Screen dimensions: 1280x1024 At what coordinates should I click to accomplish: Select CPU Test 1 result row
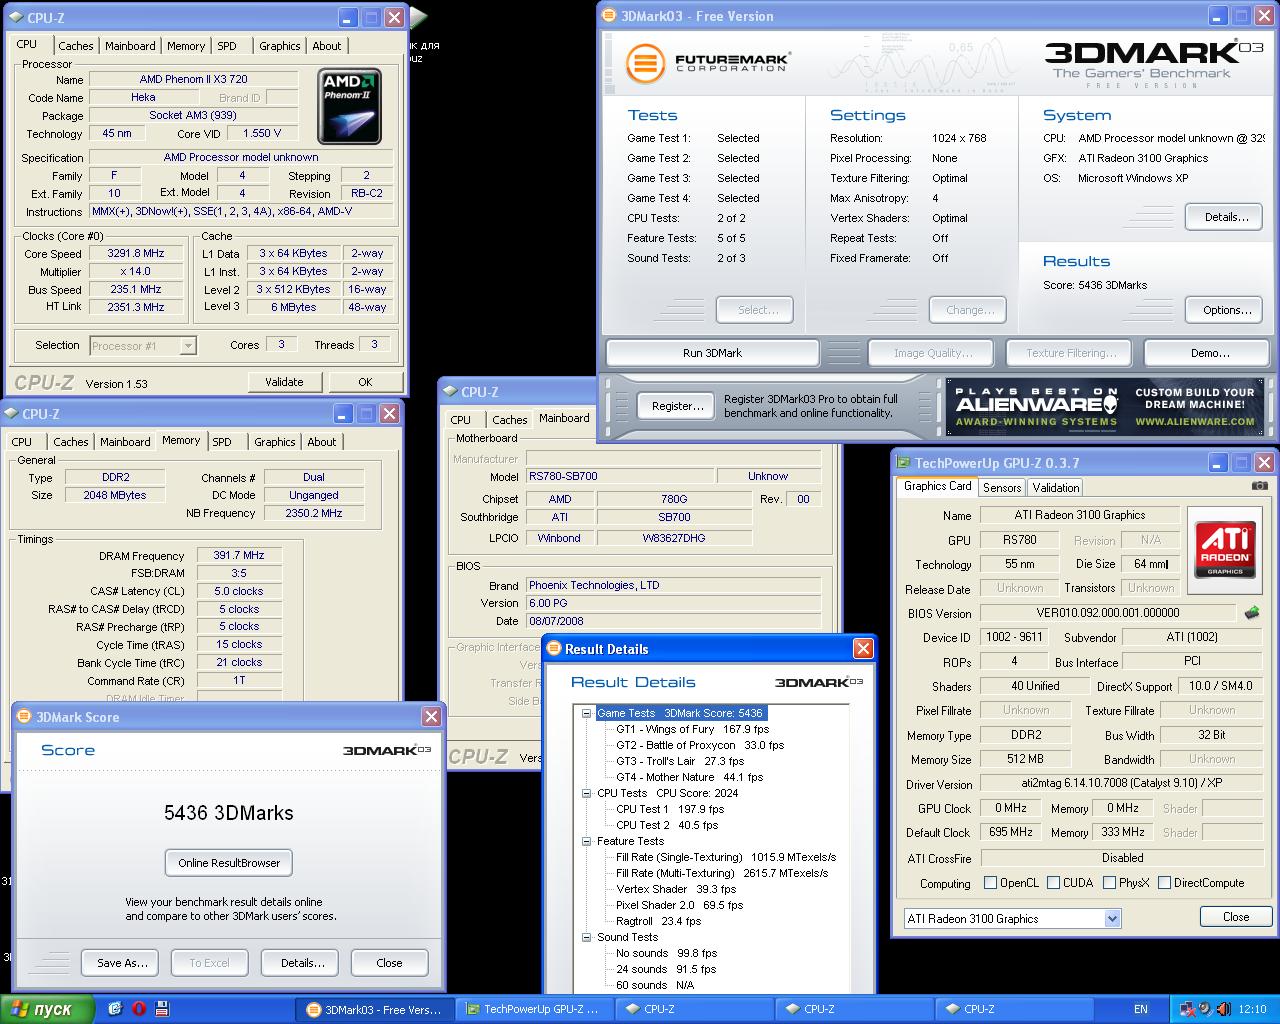[670, 809]
